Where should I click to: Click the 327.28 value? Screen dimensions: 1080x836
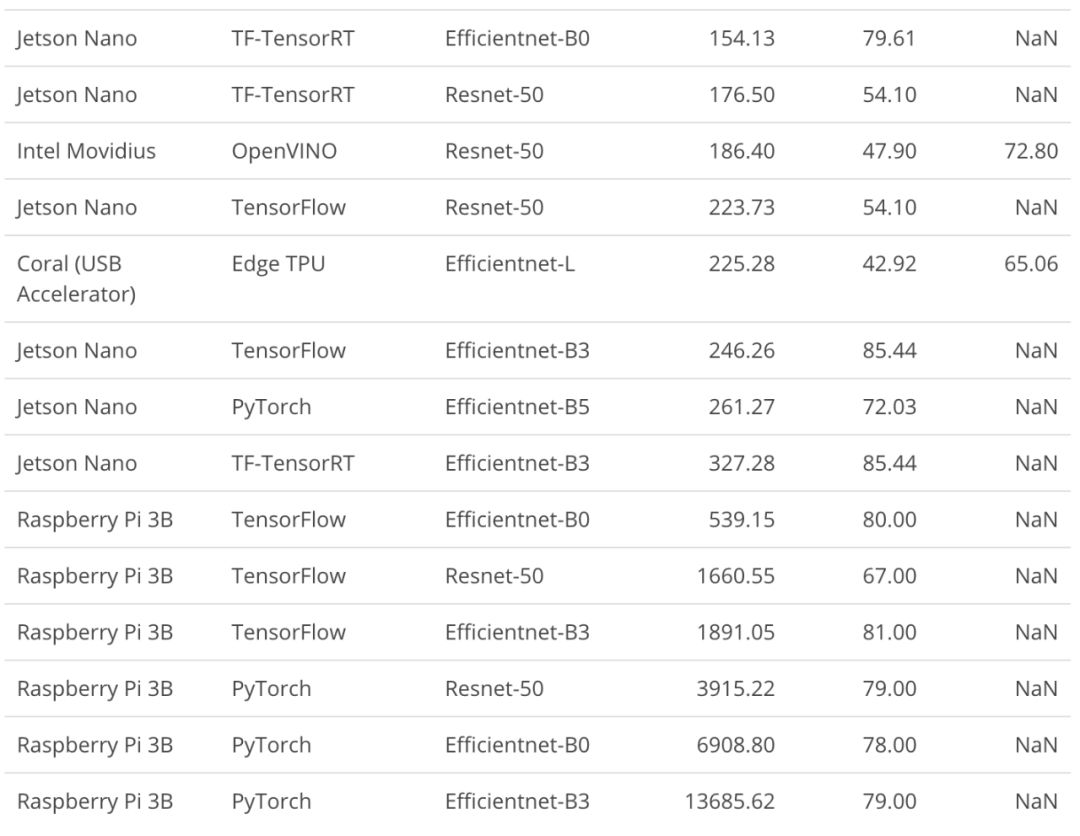point(741,464)
